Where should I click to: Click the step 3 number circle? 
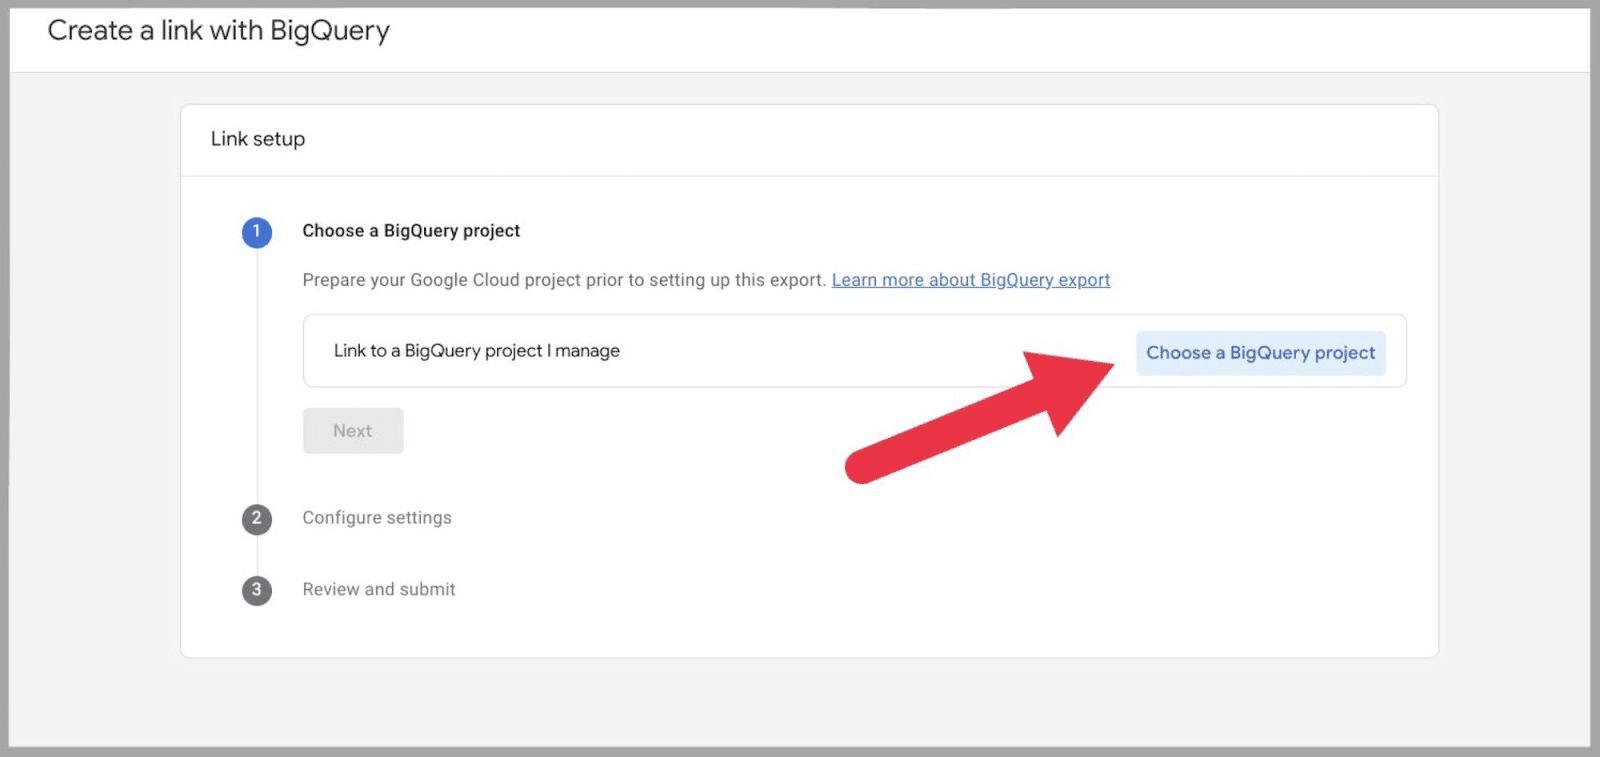pos(257,590)
